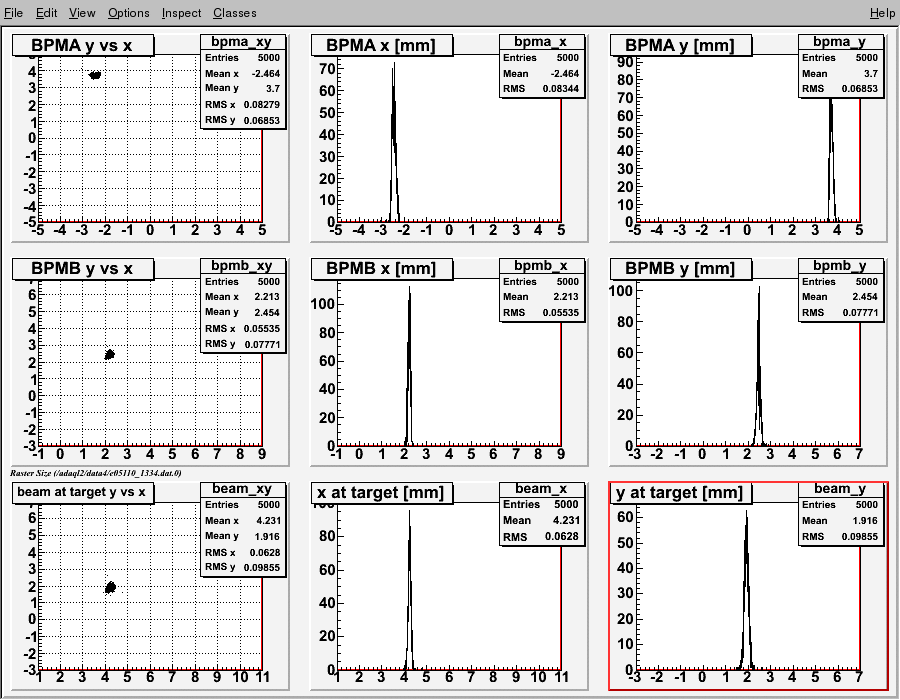900x700 pixels.
Task: Click 'Mean y 2.454' in bpmb_xy stats
Action: pos(242,313)
